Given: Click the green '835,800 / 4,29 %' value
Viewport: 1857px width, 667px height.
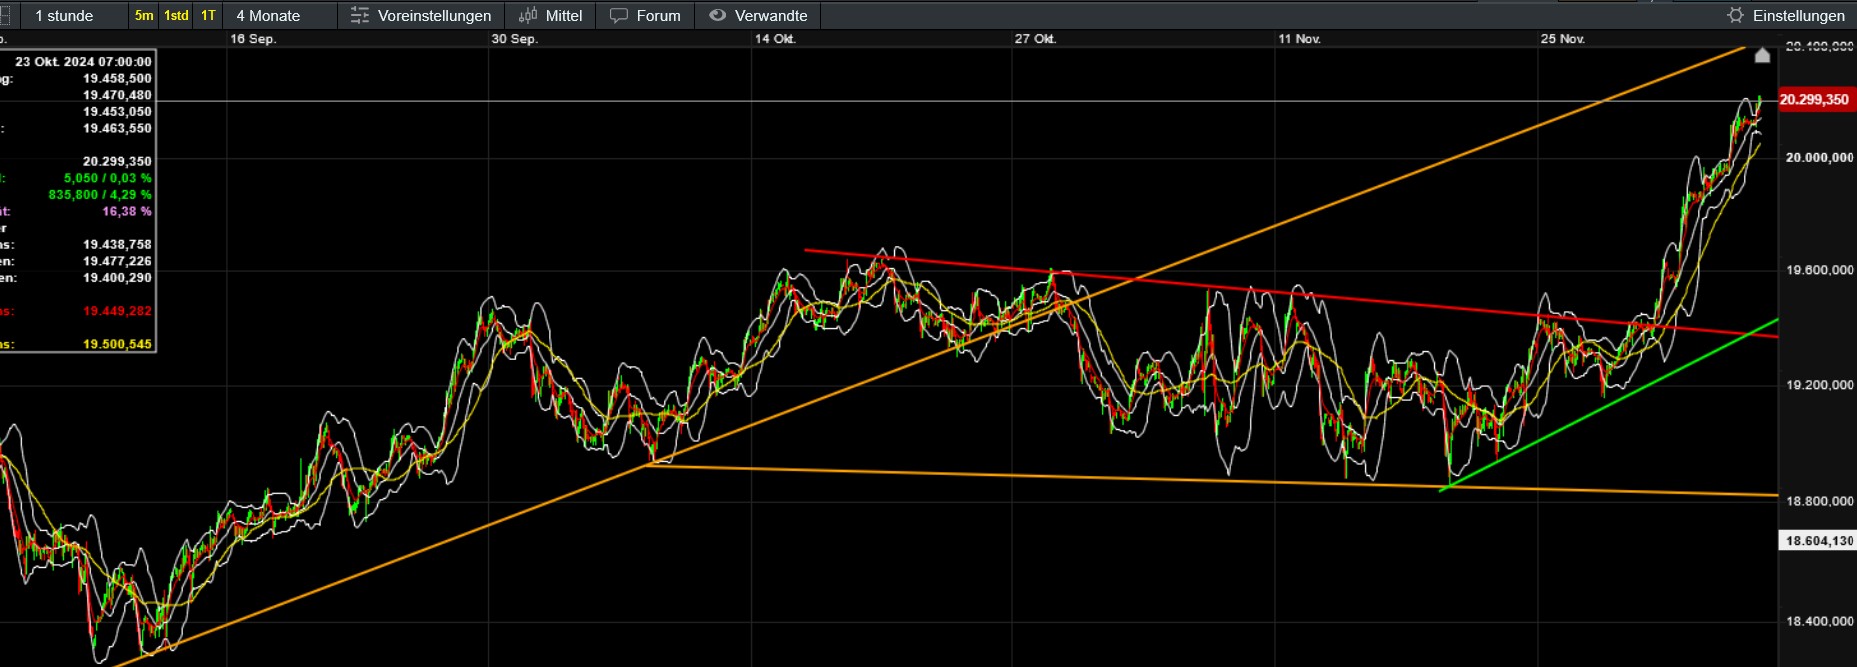Looking at the screenshot, I should tap(100, 194).
